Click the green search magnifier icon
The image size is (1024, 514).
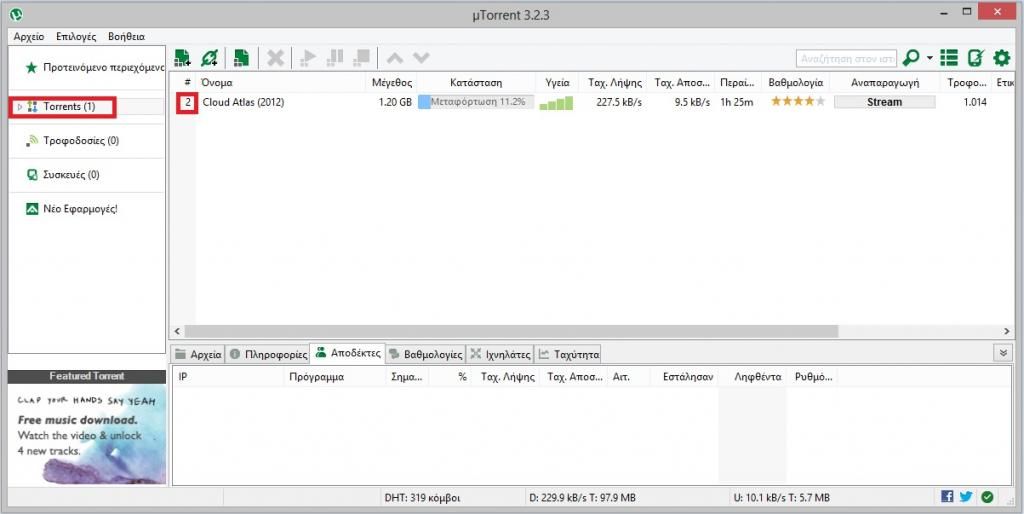click(x=910, y=58)
